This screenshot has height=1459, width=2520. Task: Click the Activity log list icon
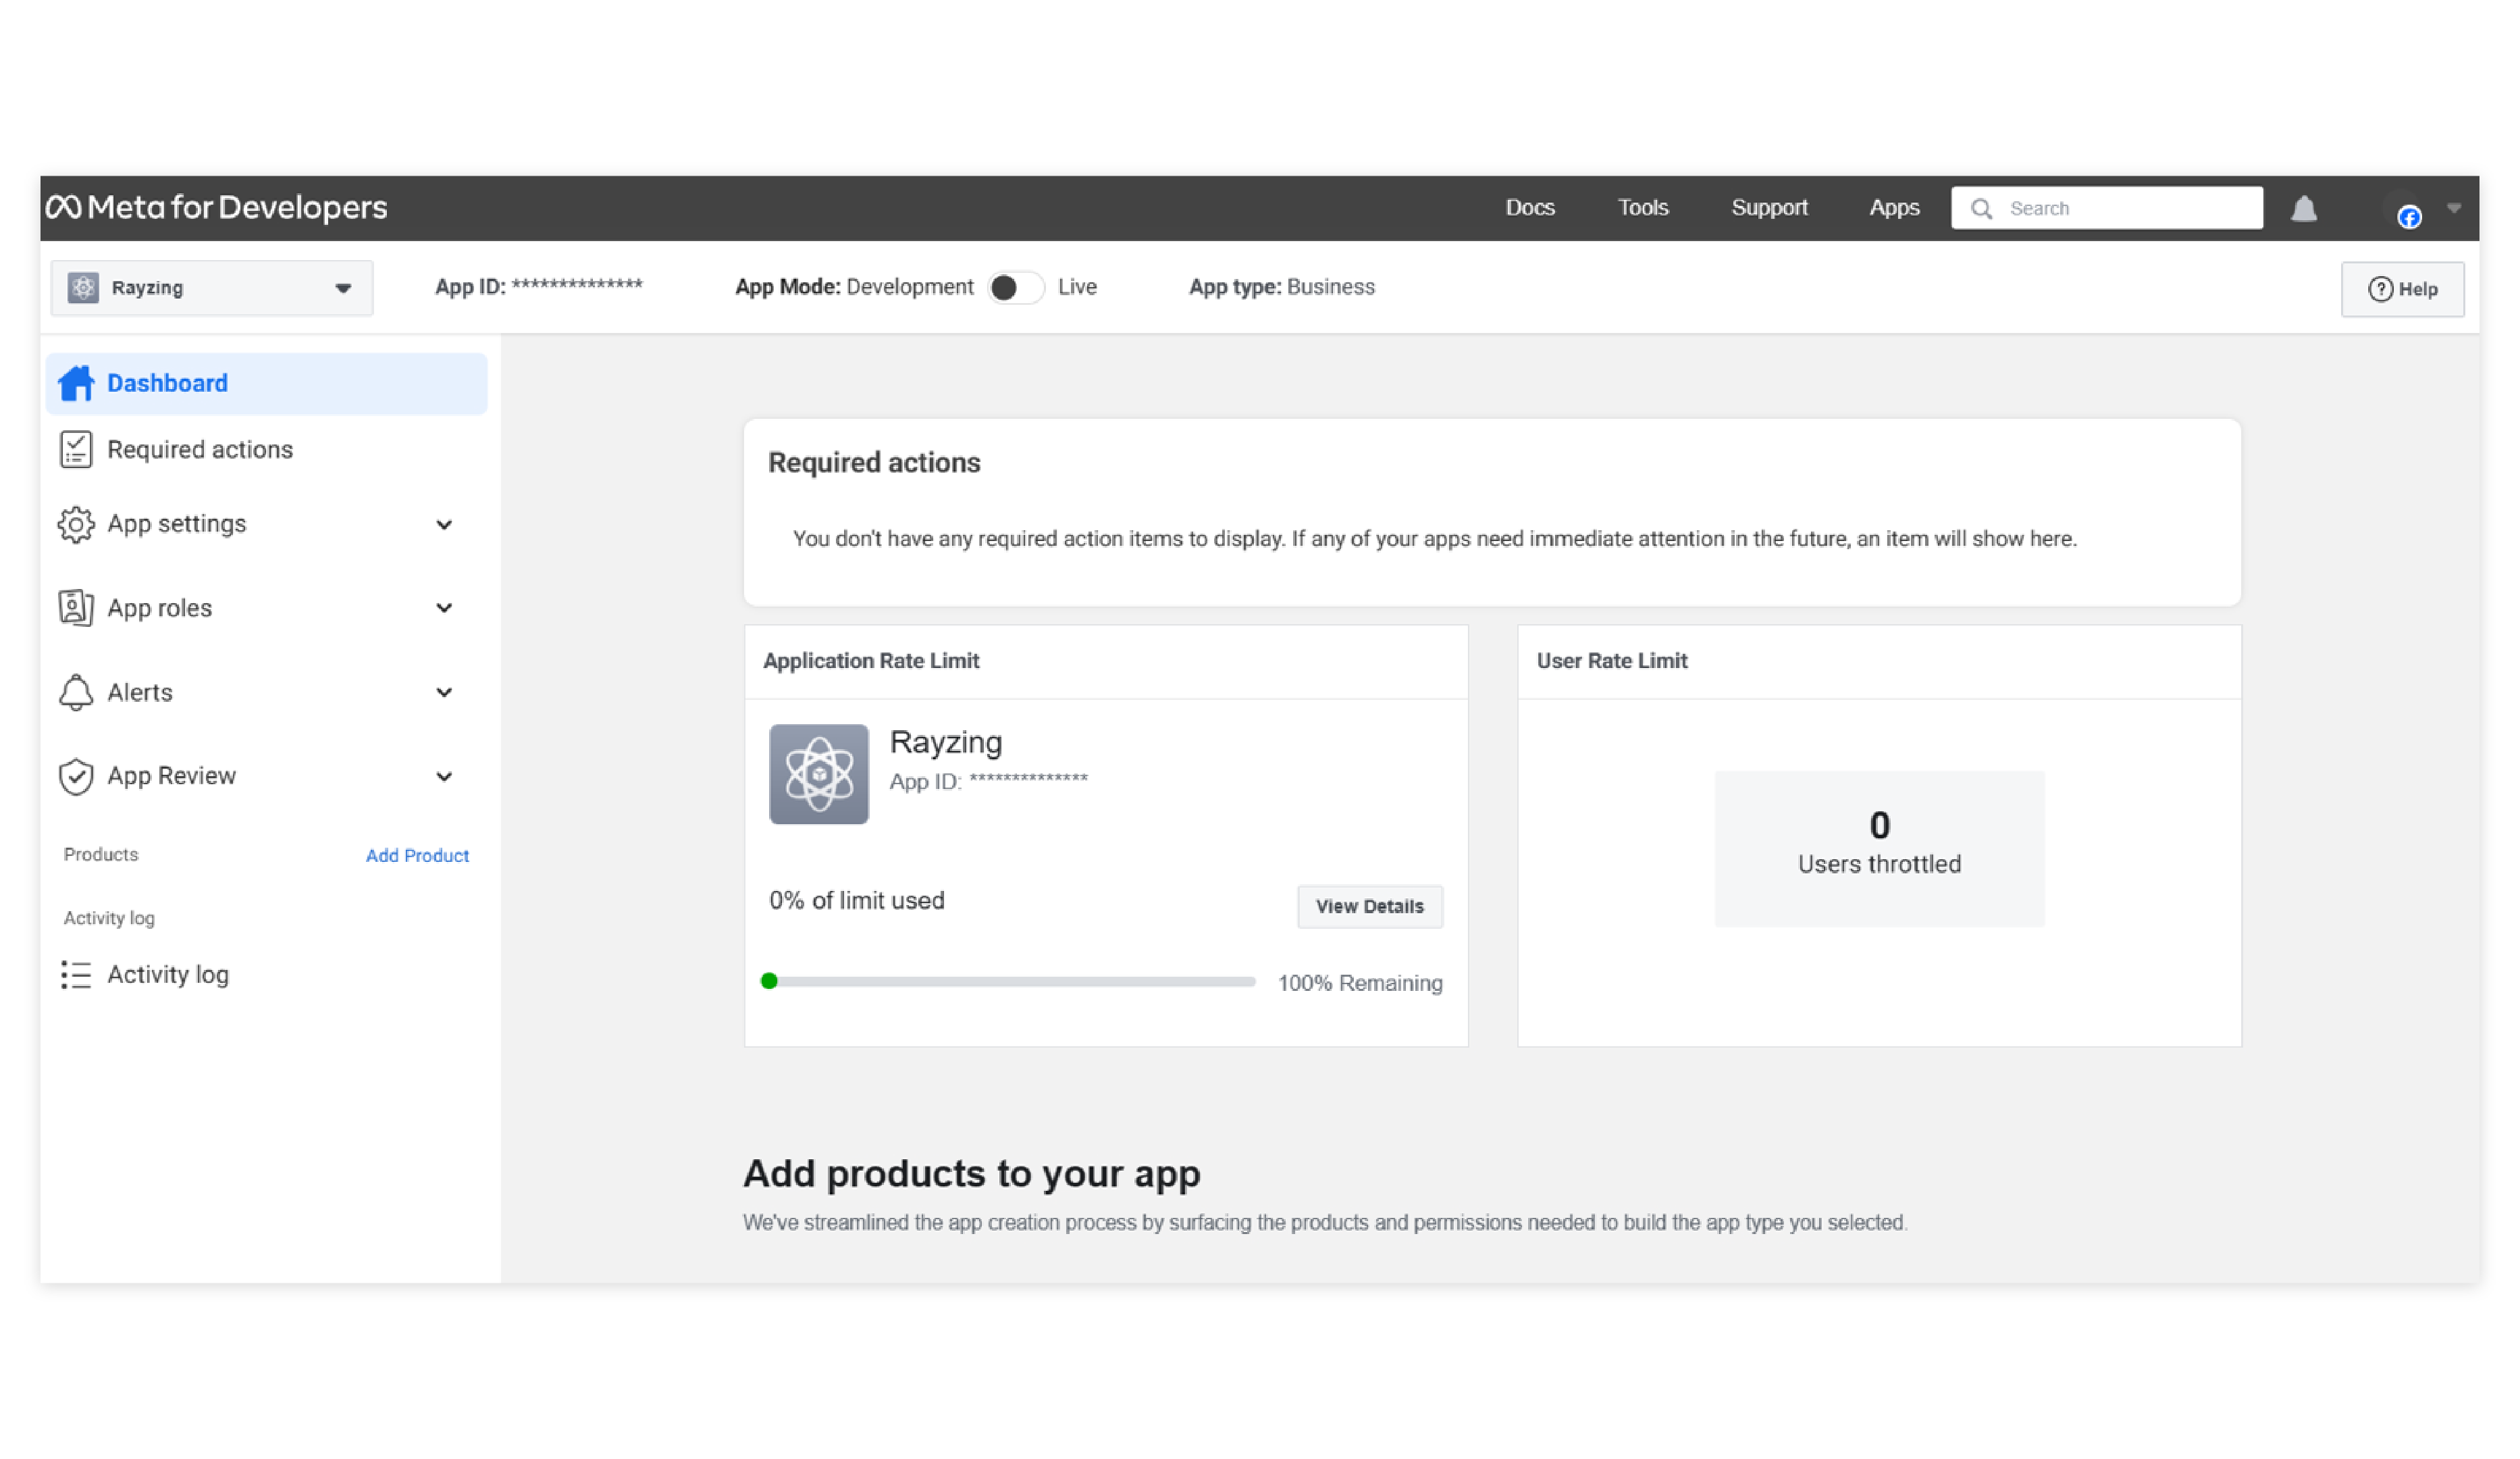tap(76, 974)
